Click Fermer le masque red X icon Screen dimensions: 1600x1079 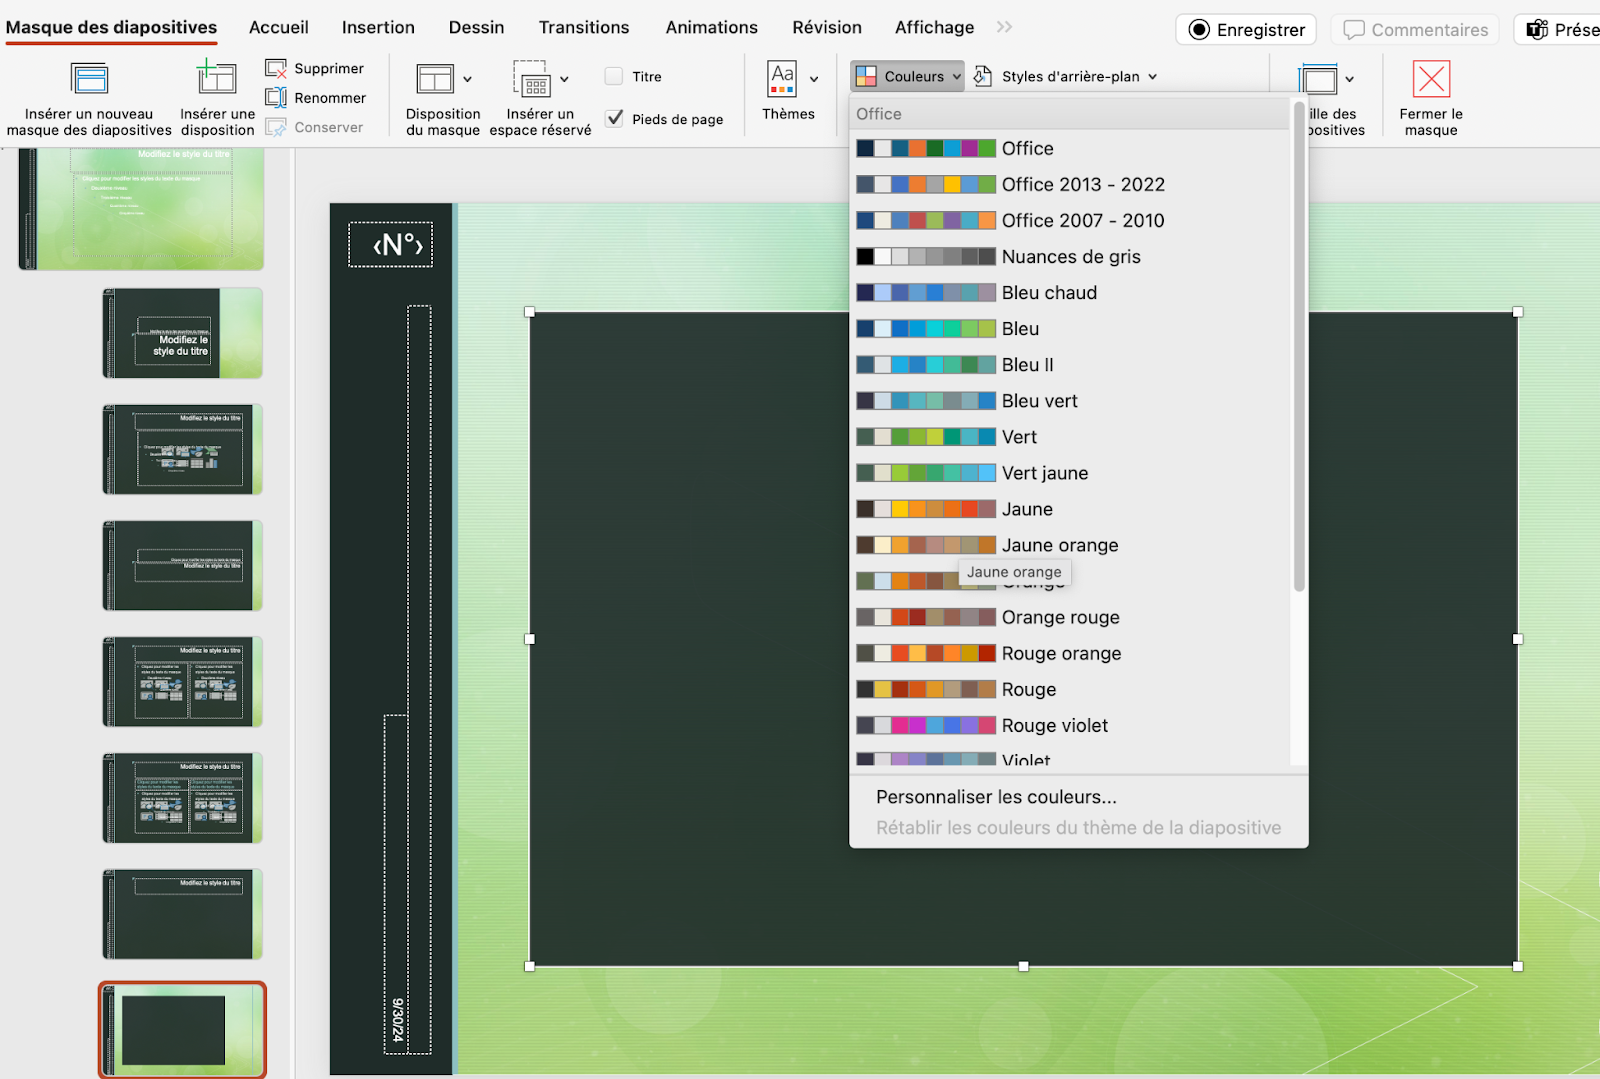pyautogui.click(x=1431, y=79)
